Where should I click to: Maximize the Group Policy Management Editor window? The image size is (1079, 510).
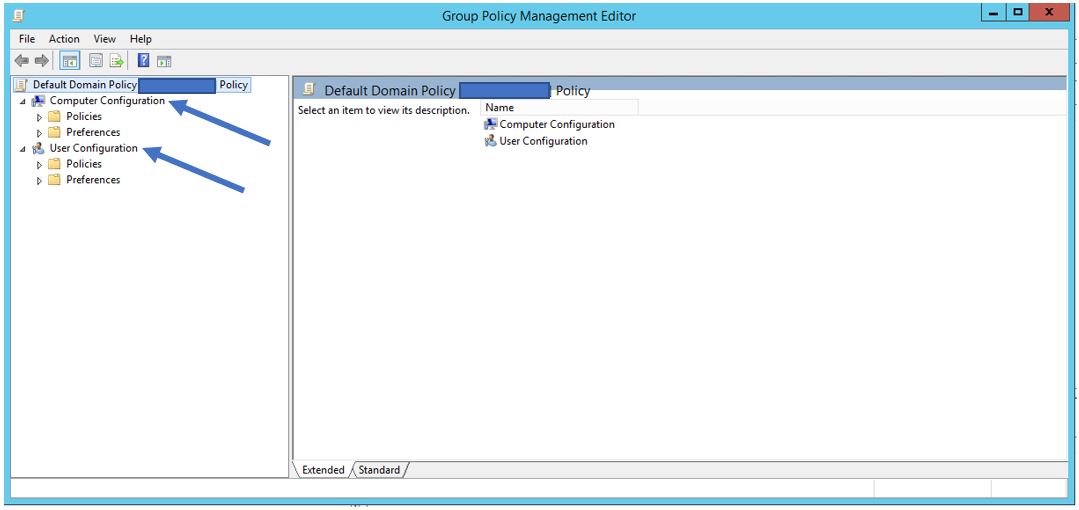click(1017, 13)
